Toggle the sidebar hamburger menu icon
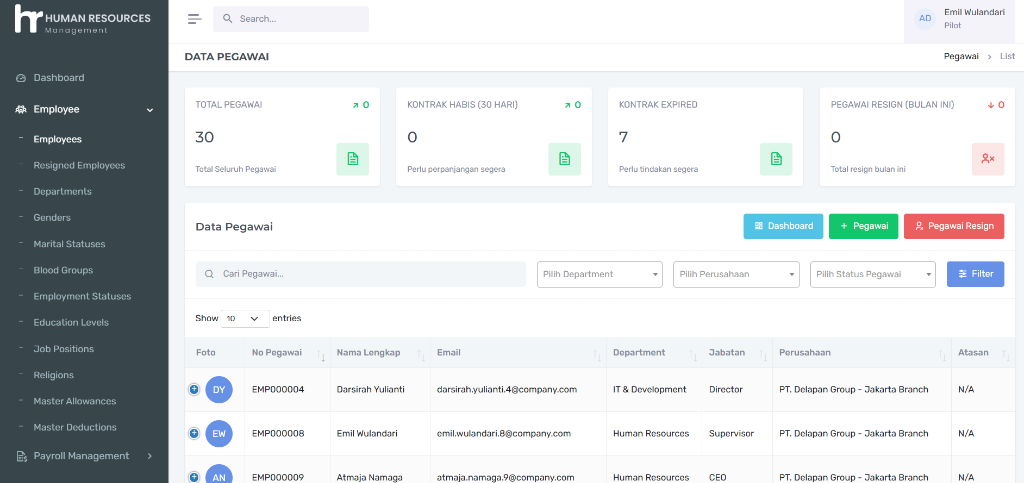1024x483 pixels. point(194,19)
